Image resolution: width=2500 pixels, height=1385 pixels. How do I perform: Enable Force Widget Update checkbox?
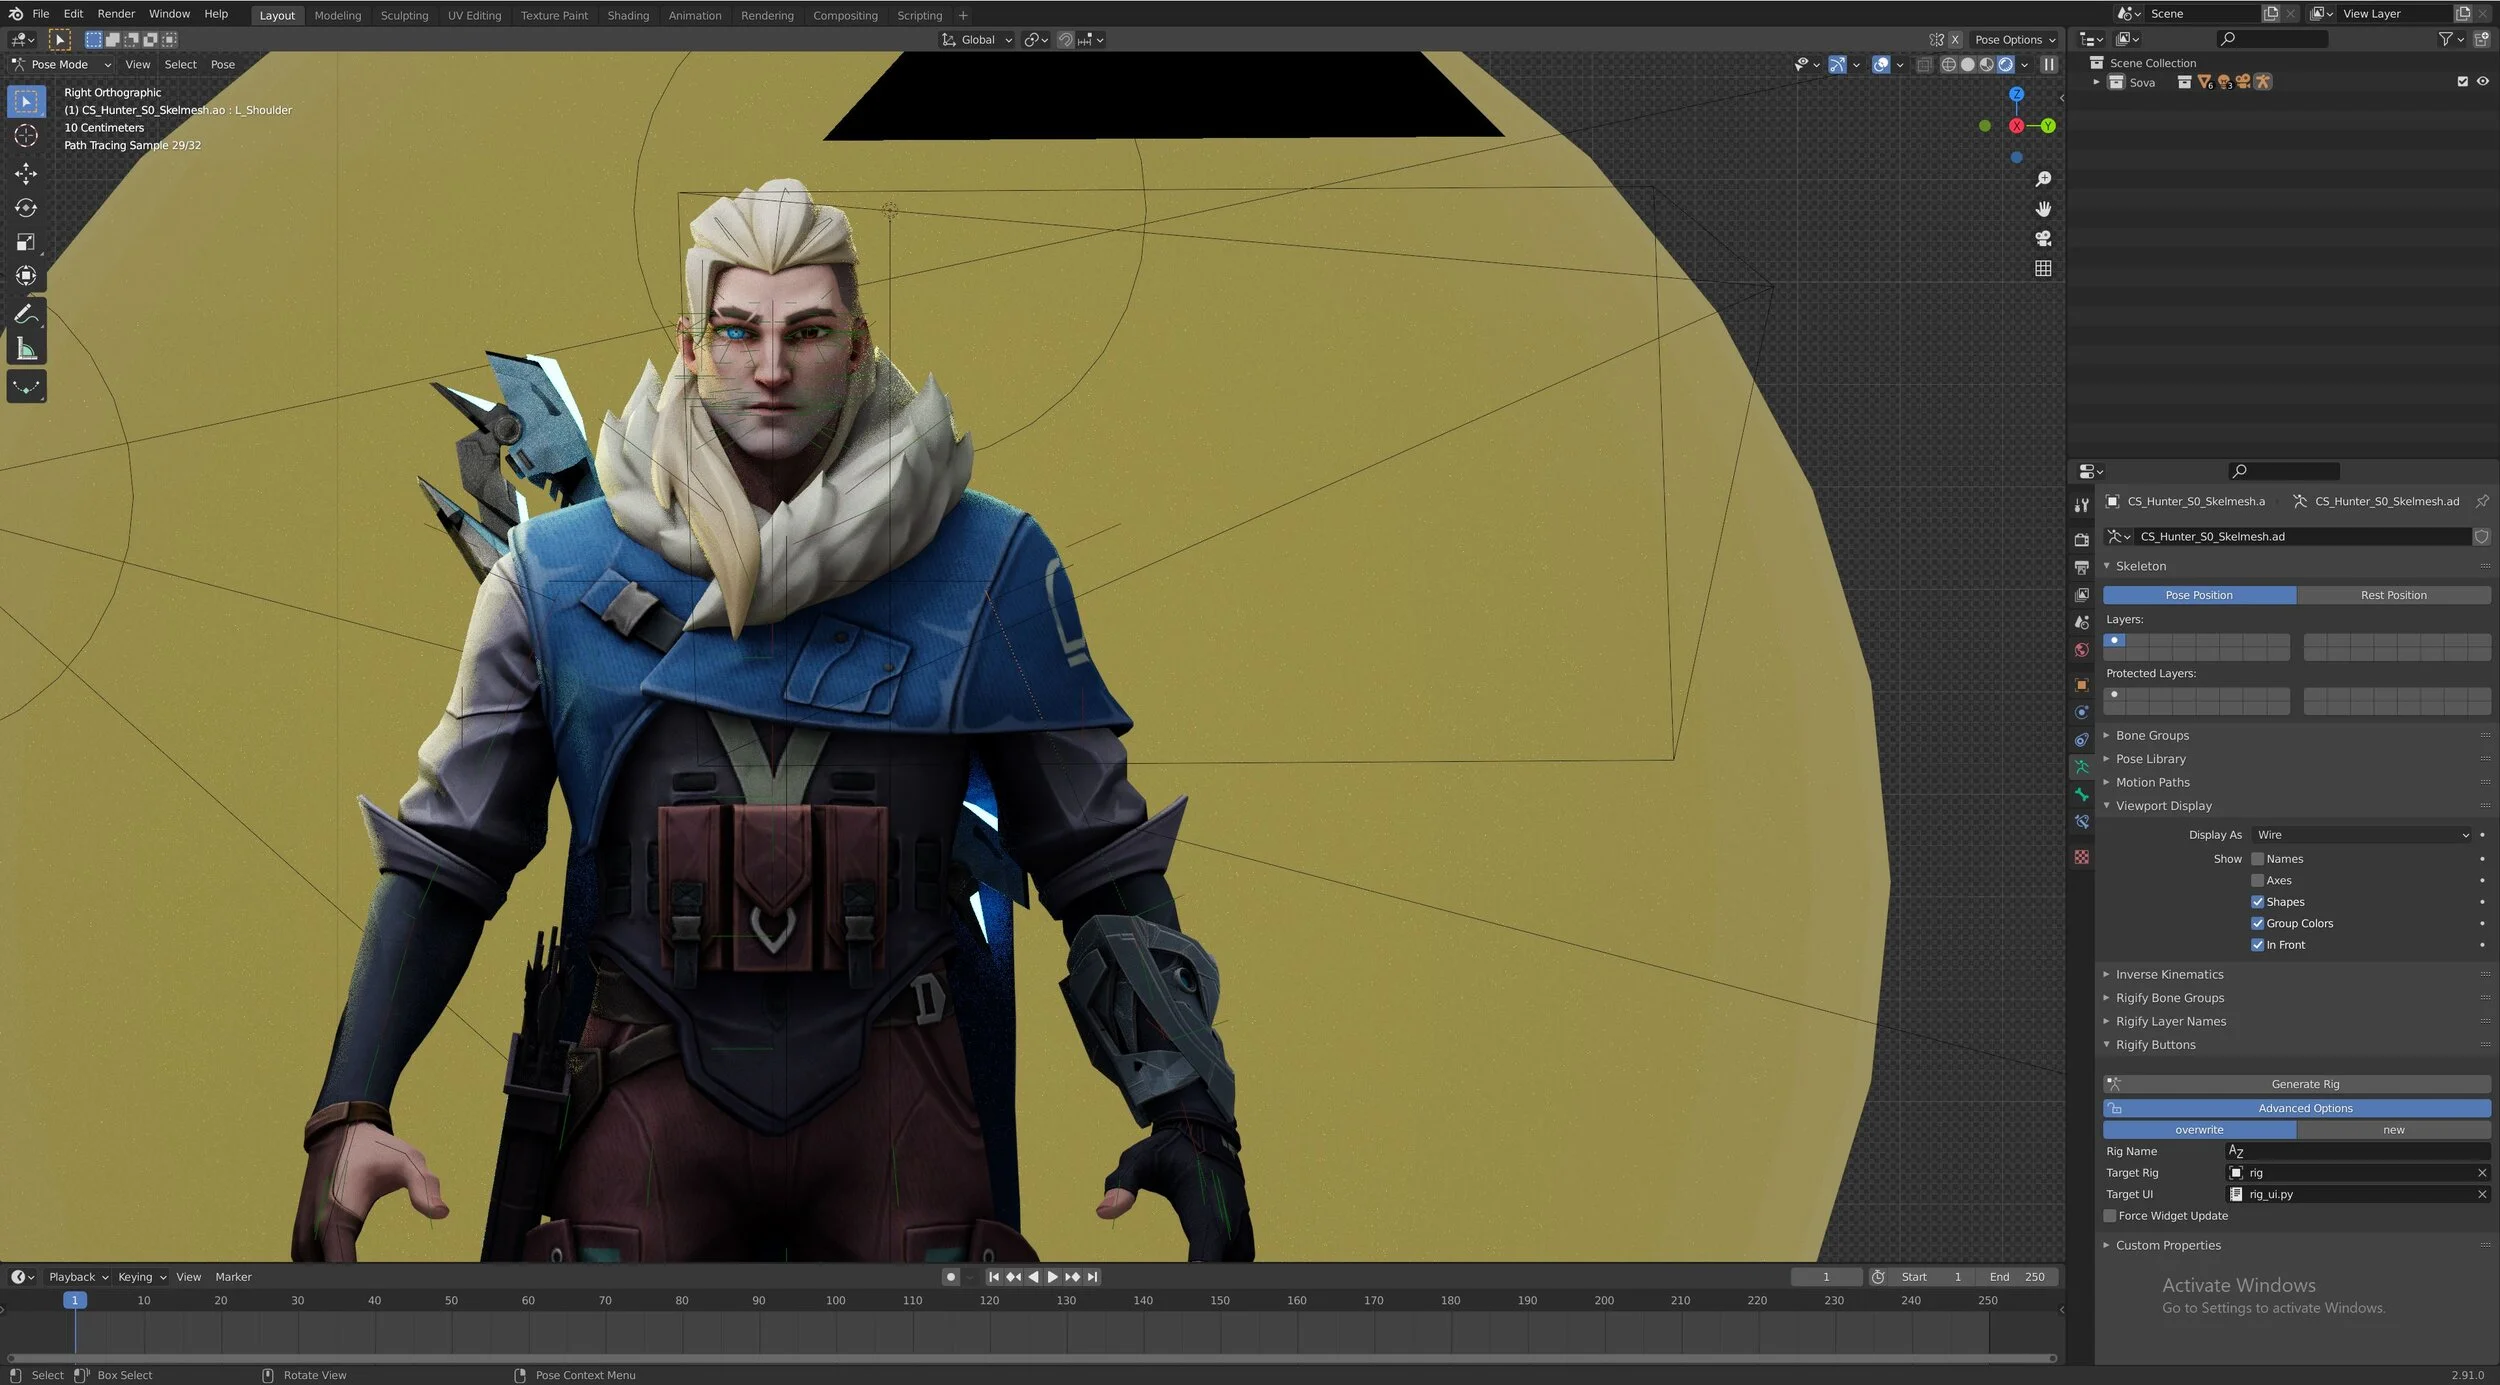tap(2110, 1216)
